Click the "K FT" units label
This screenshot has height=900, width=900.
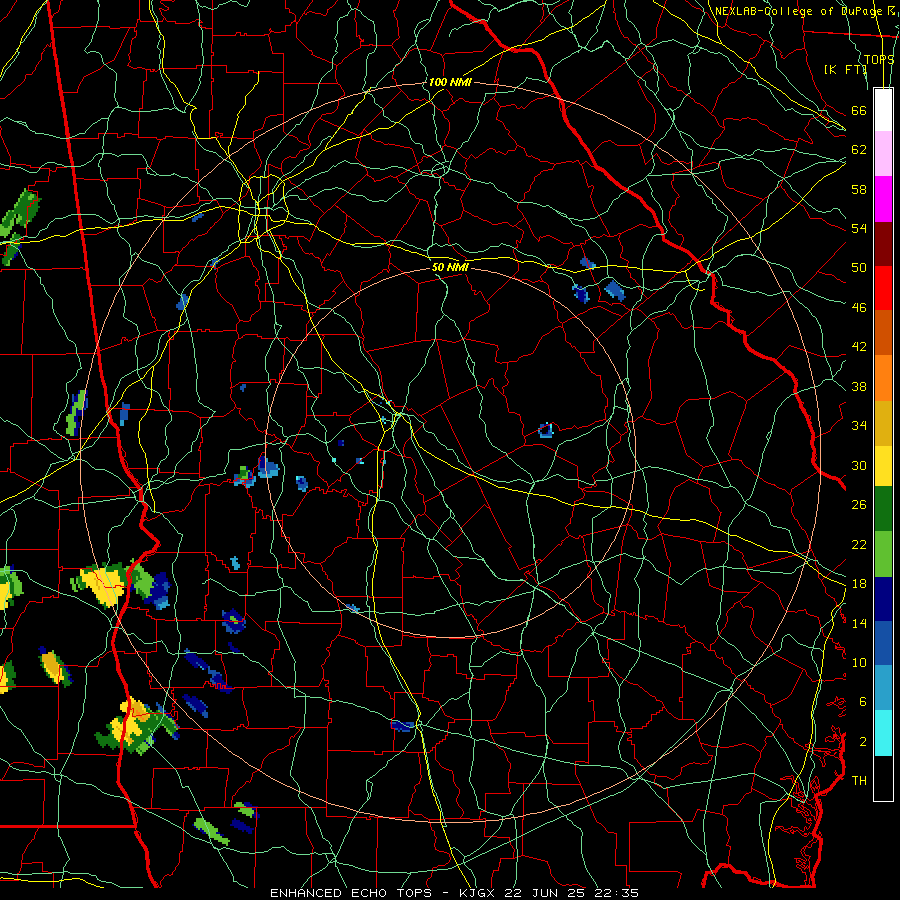[x=846, y=69]
